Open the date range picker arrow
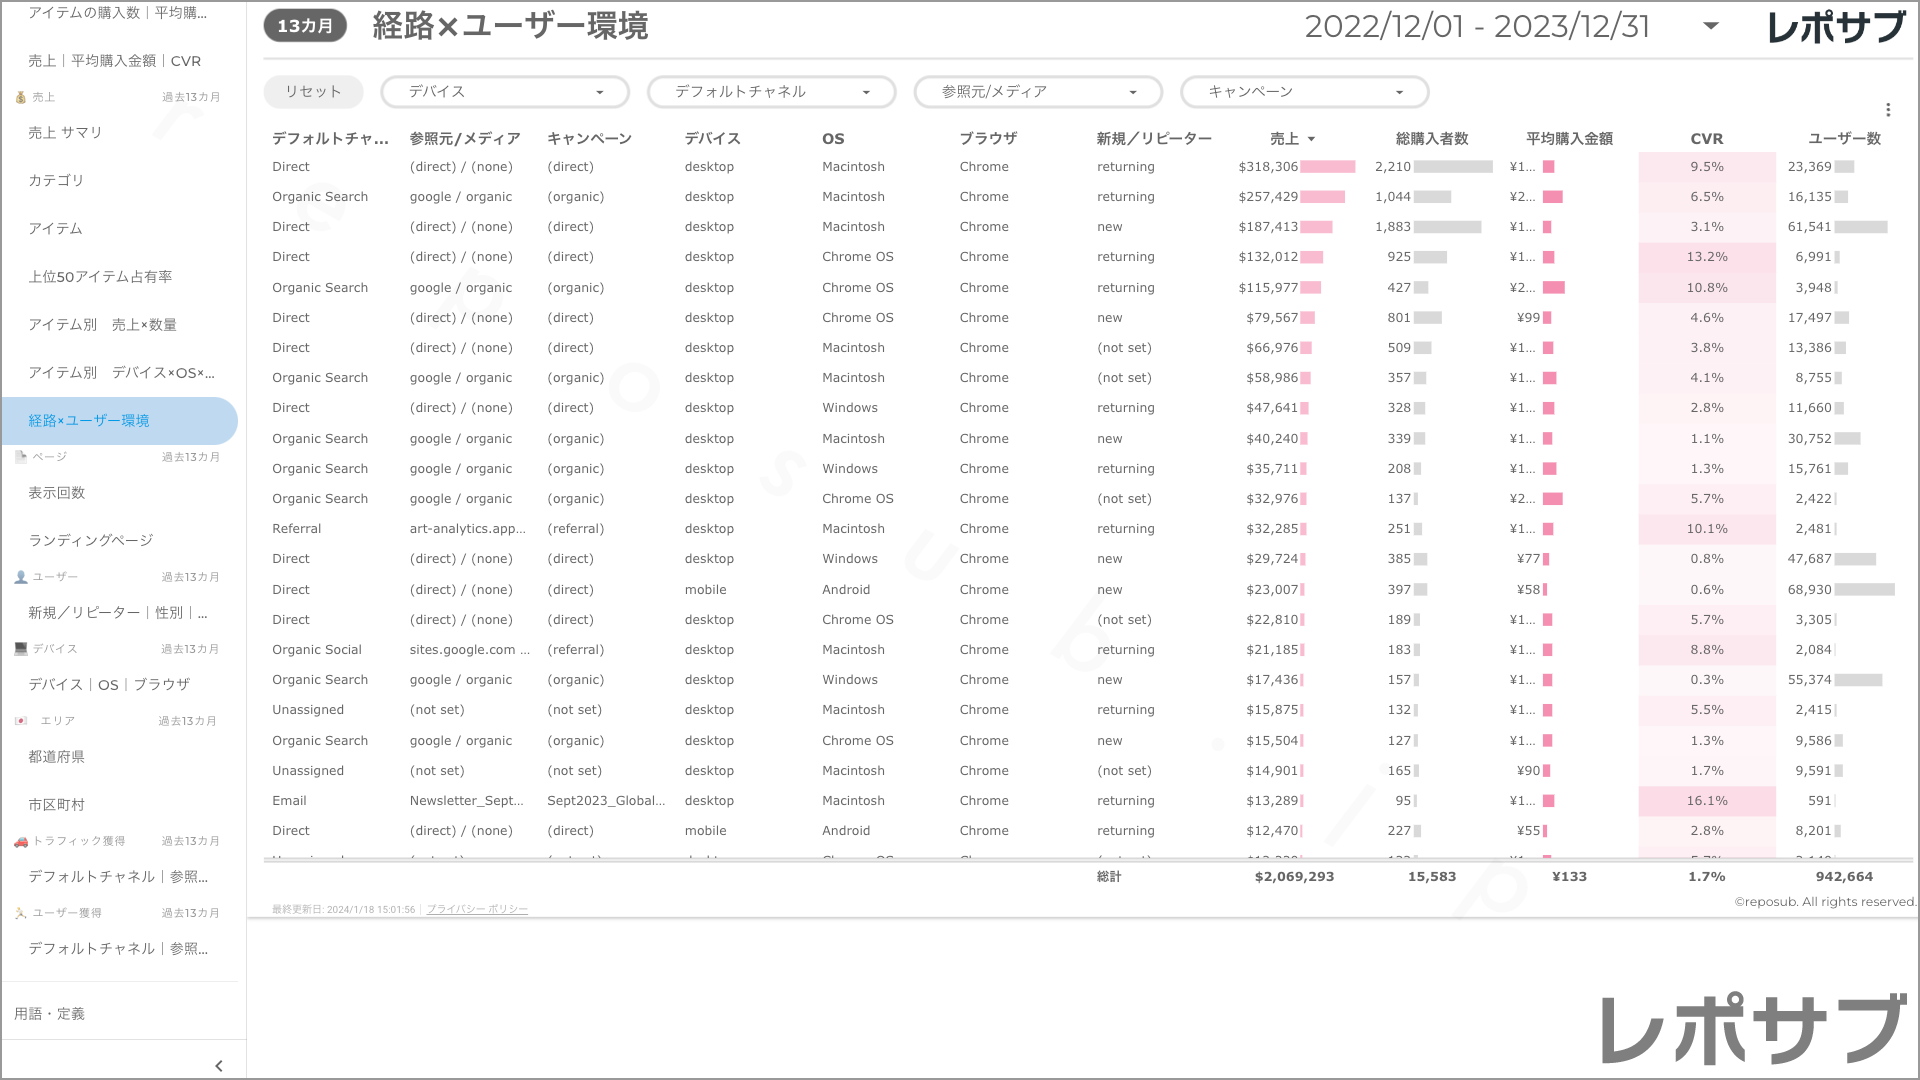This screenshot has width=1920, height=1080. pyautogui.click(x=1710, y=26)
